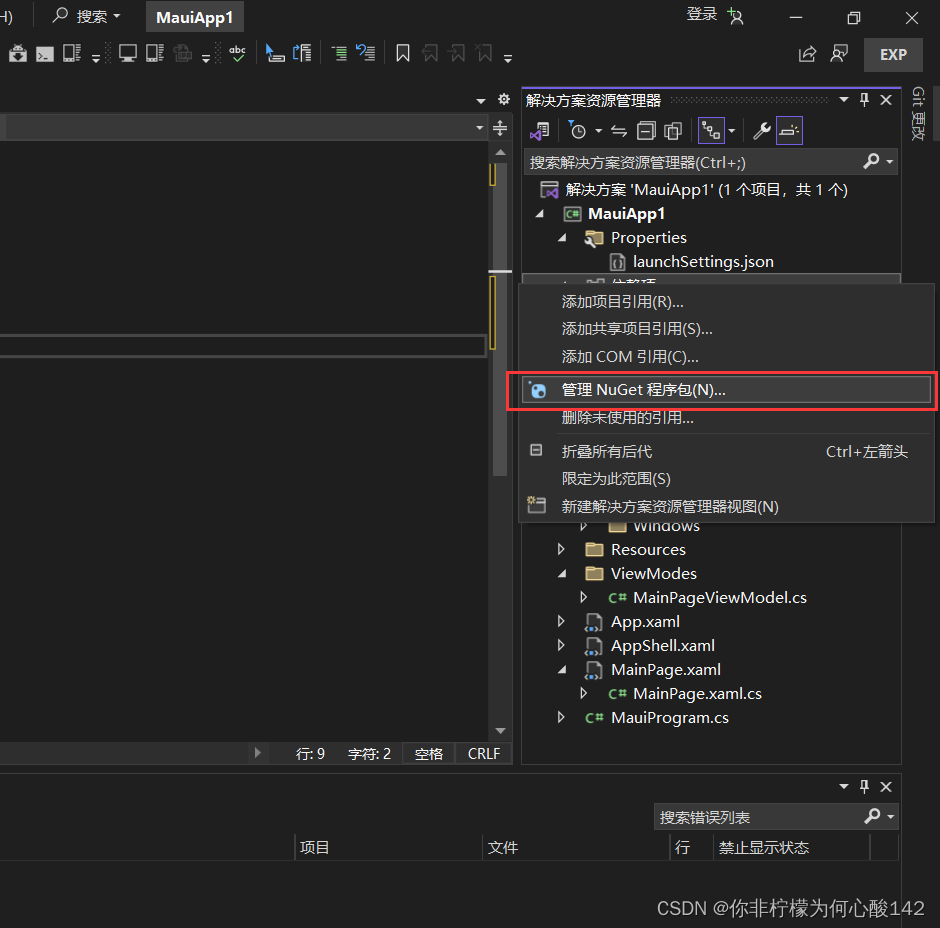Choose 添加项目引用(R)... menu item

pyautogui.click(x=726, y=302)
